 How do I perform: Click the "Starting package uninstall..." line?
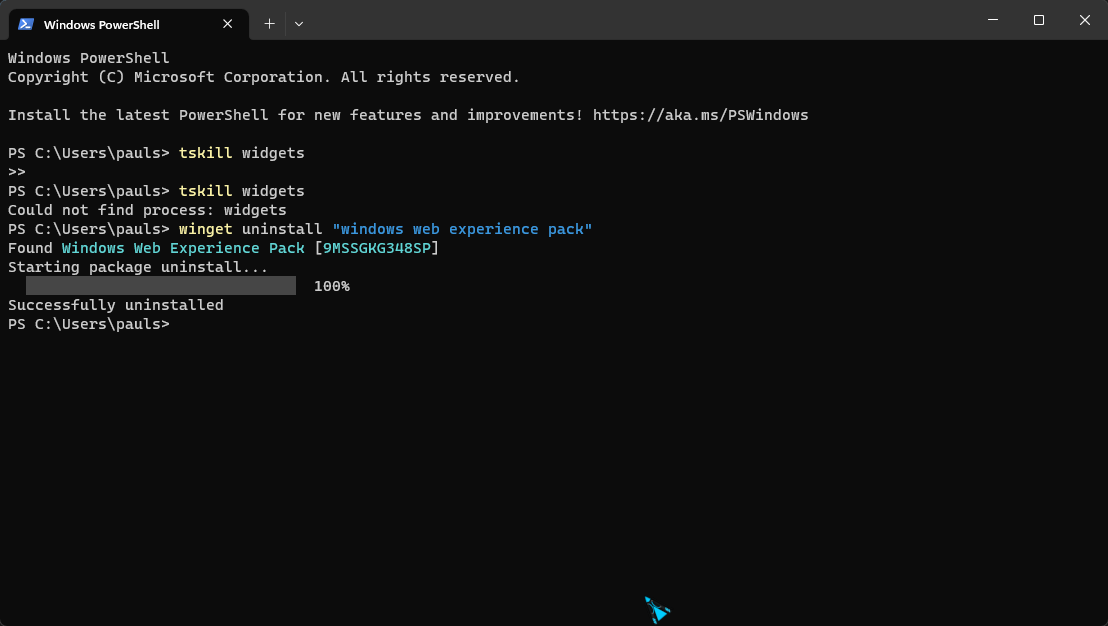point(138,267)
